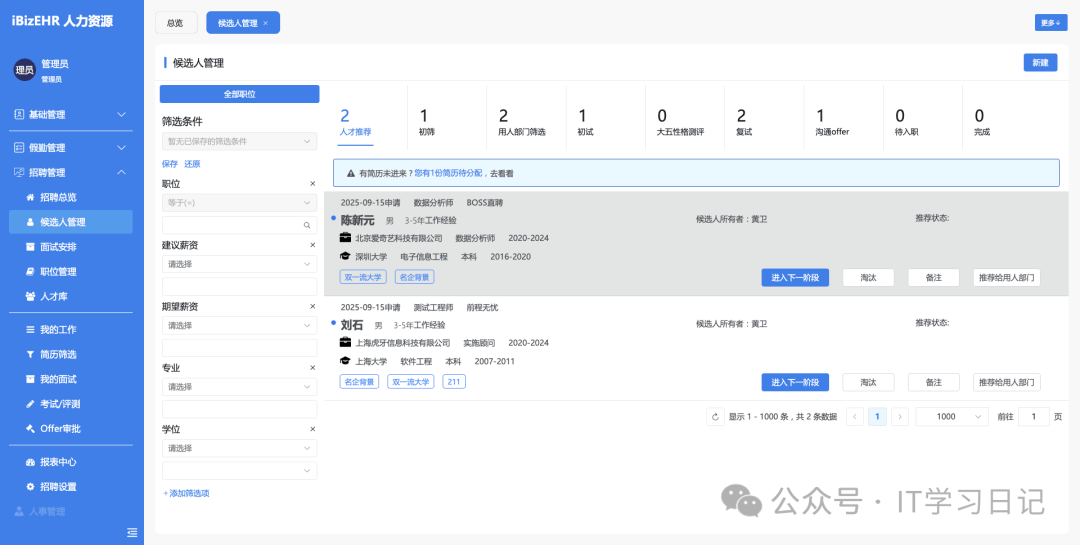This screenshot has height=545, width=1080.
Task: Switch to the 总览 tab
Action: tap(175, 23)
